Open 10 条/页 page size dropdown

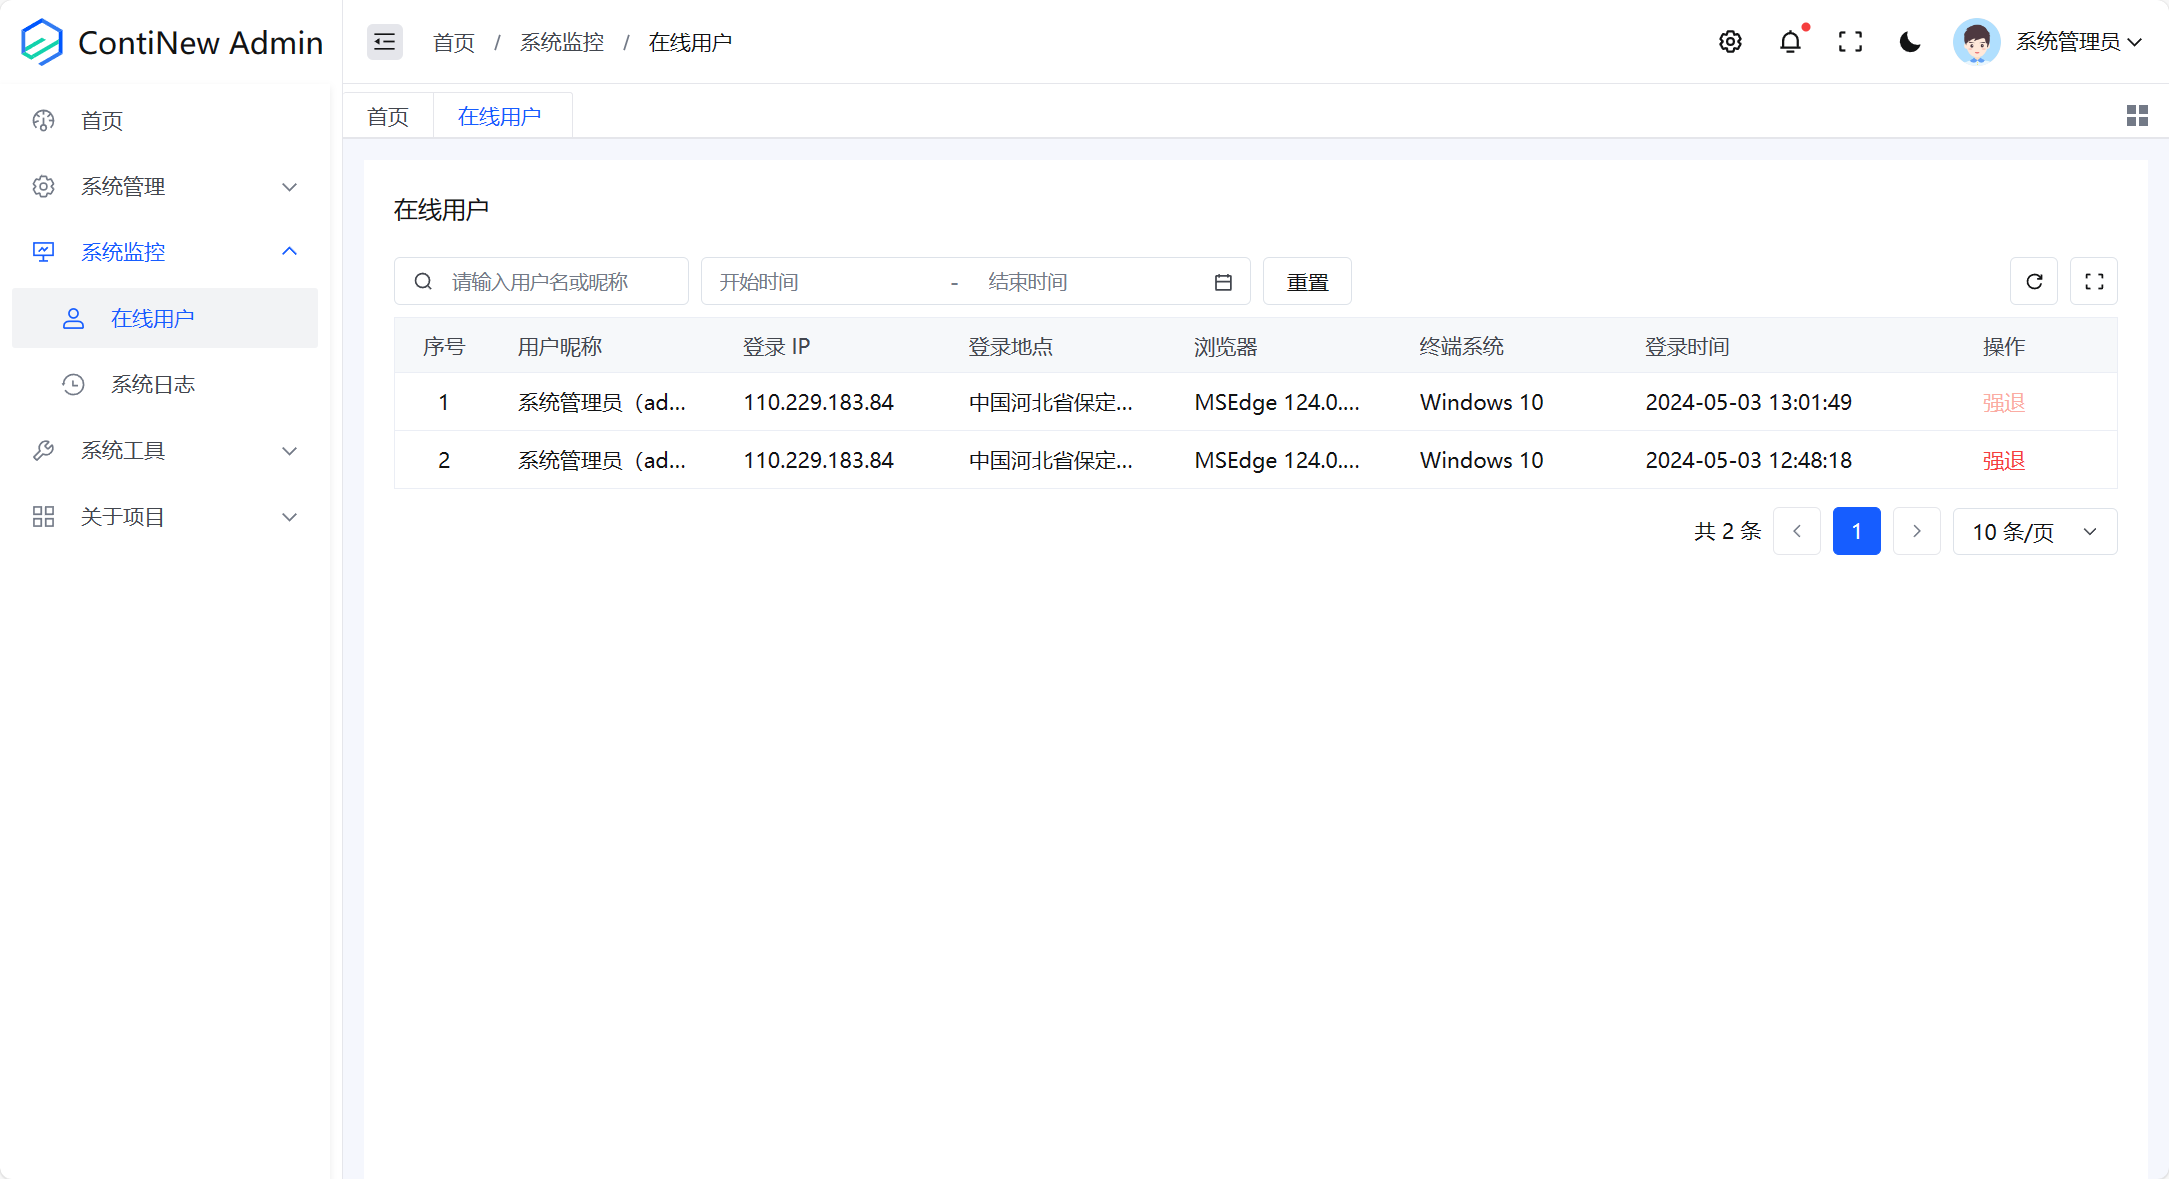(2034, 532)
